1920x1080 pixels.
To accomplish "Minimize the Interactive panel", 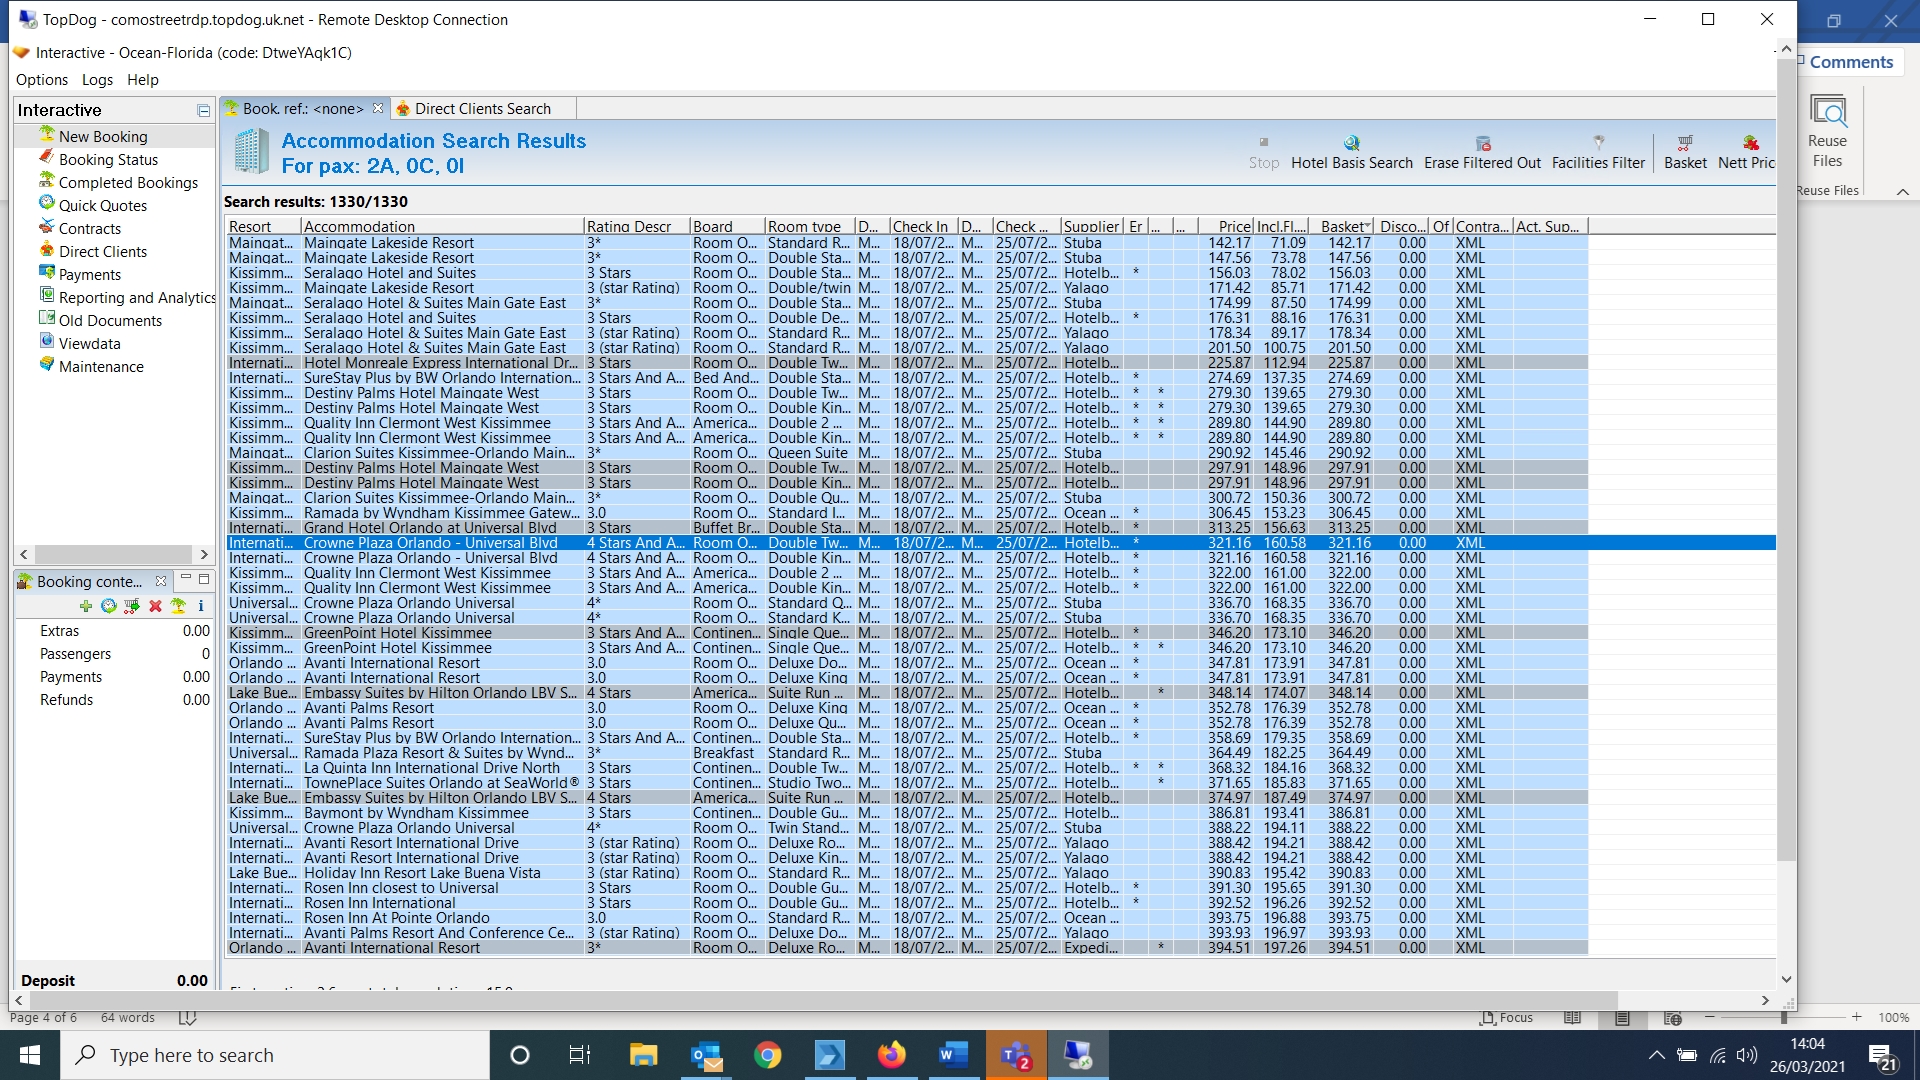I will pyautogui.click(x=203, y=110).
